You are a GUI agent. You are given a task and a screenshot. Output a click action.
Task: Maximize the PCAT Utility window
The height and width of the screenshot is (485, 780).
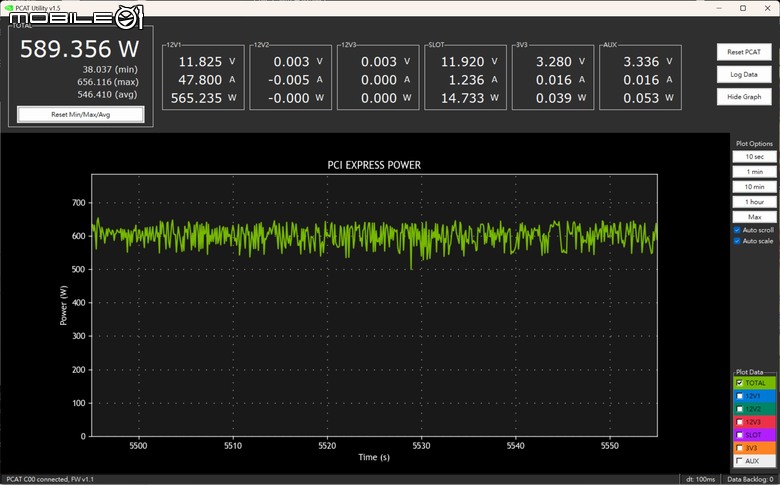743,8
